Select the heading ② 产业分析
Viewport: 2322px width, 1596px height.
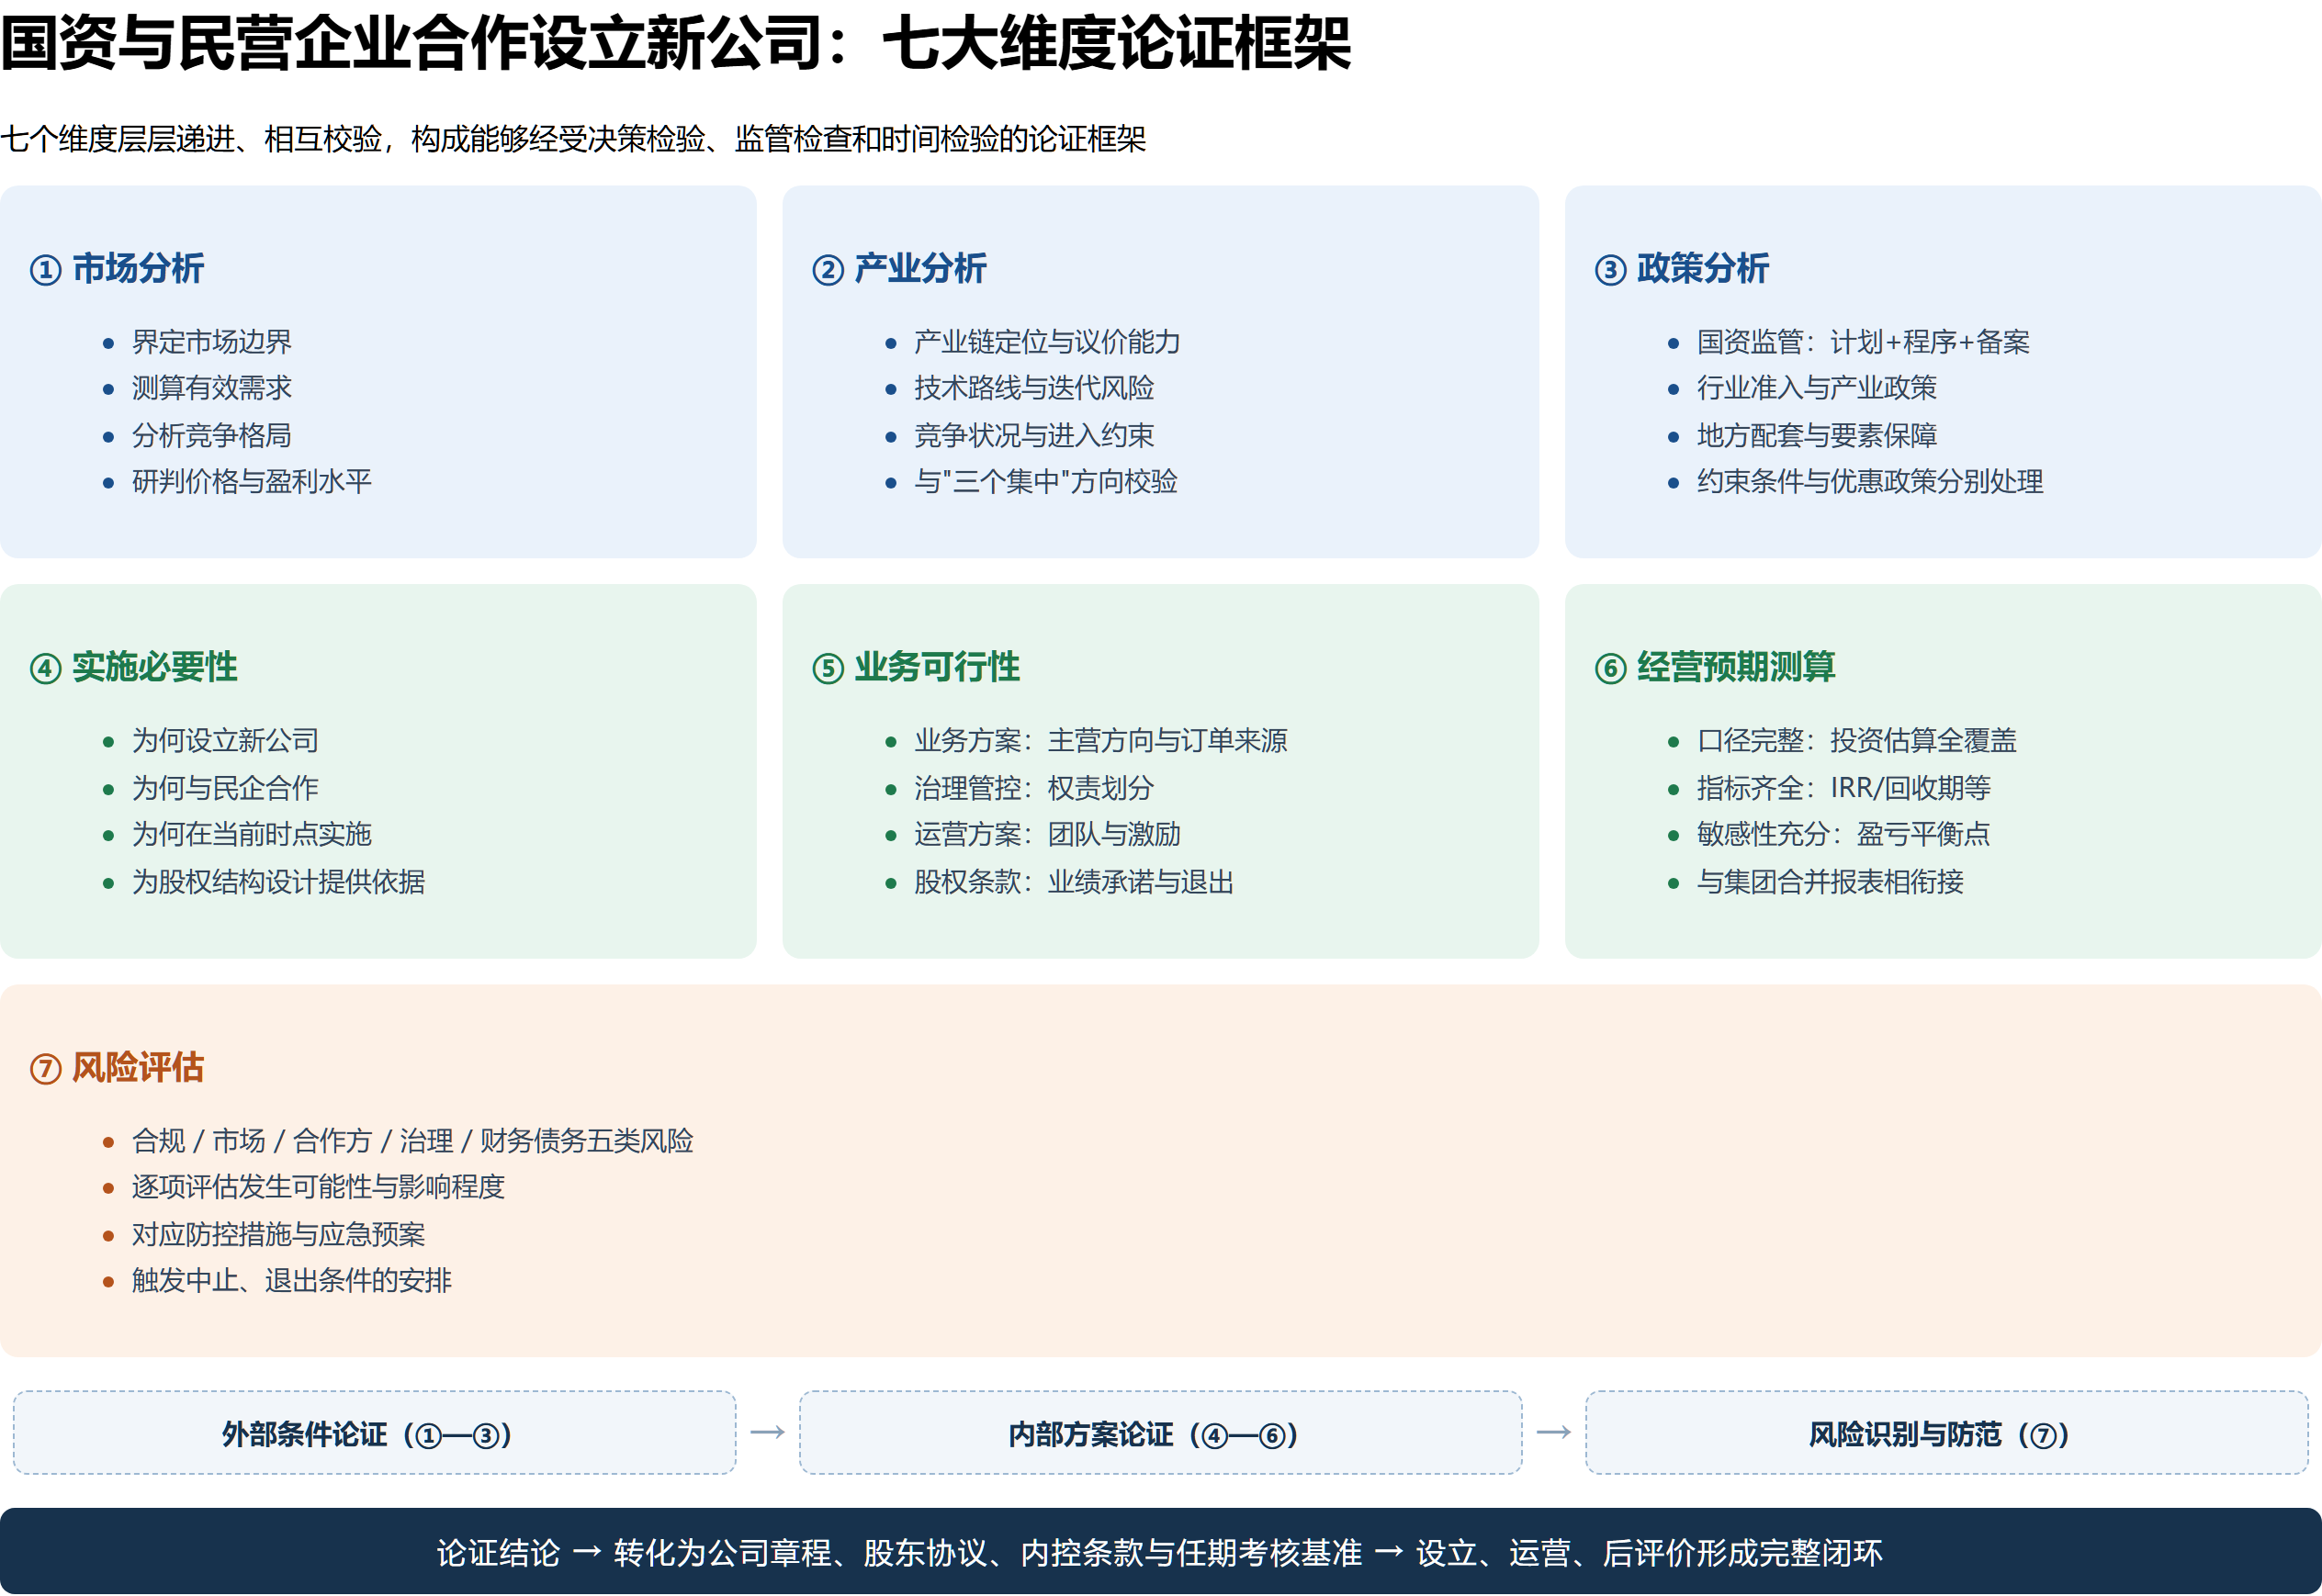coord(899,269)
